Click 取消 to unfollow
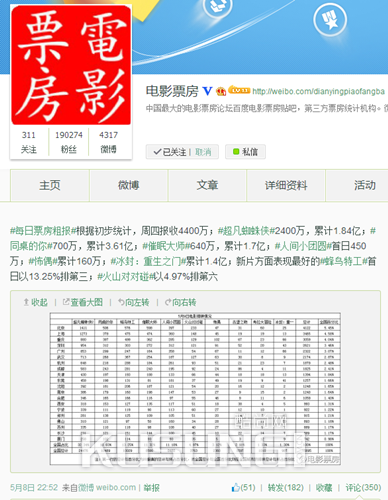This screenshot has height=500, width=388. (x=203, y=152)
